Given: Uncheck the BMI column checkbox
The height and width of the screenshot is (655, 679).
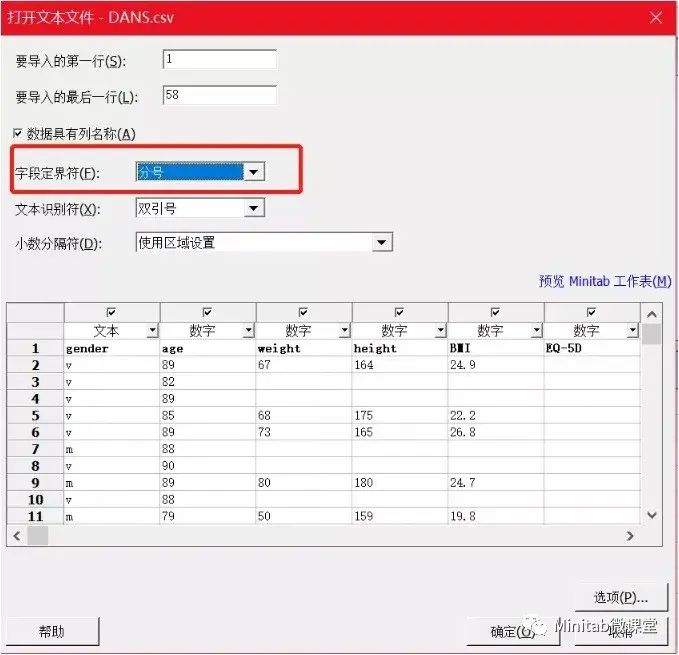Looking at the screenshot, I should pos(495,312).
